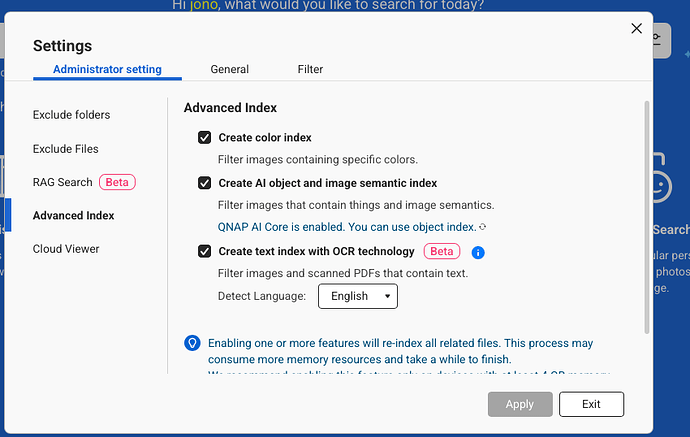Uncheck Create color index
This screenshot has width=690, height=437.
point(205,137)
